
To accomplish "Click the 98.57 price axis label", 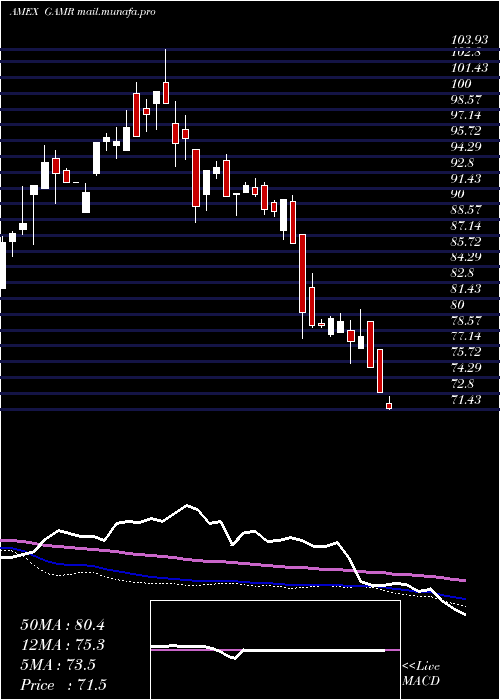I will point(467,100).
